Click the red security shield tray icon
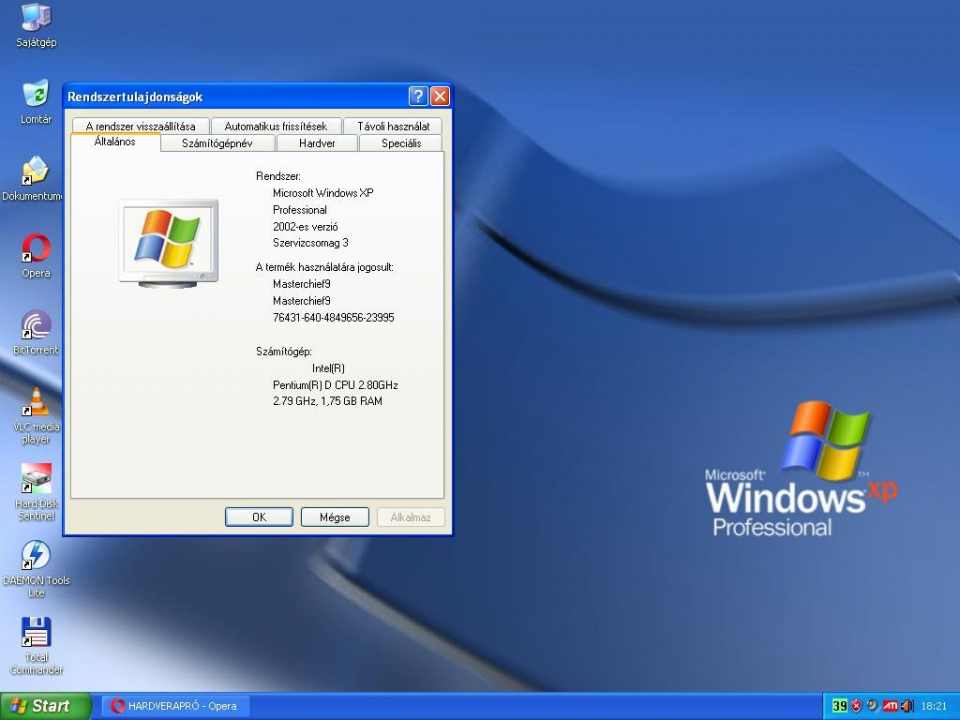 pyautogui.click(x=857, y=706)
